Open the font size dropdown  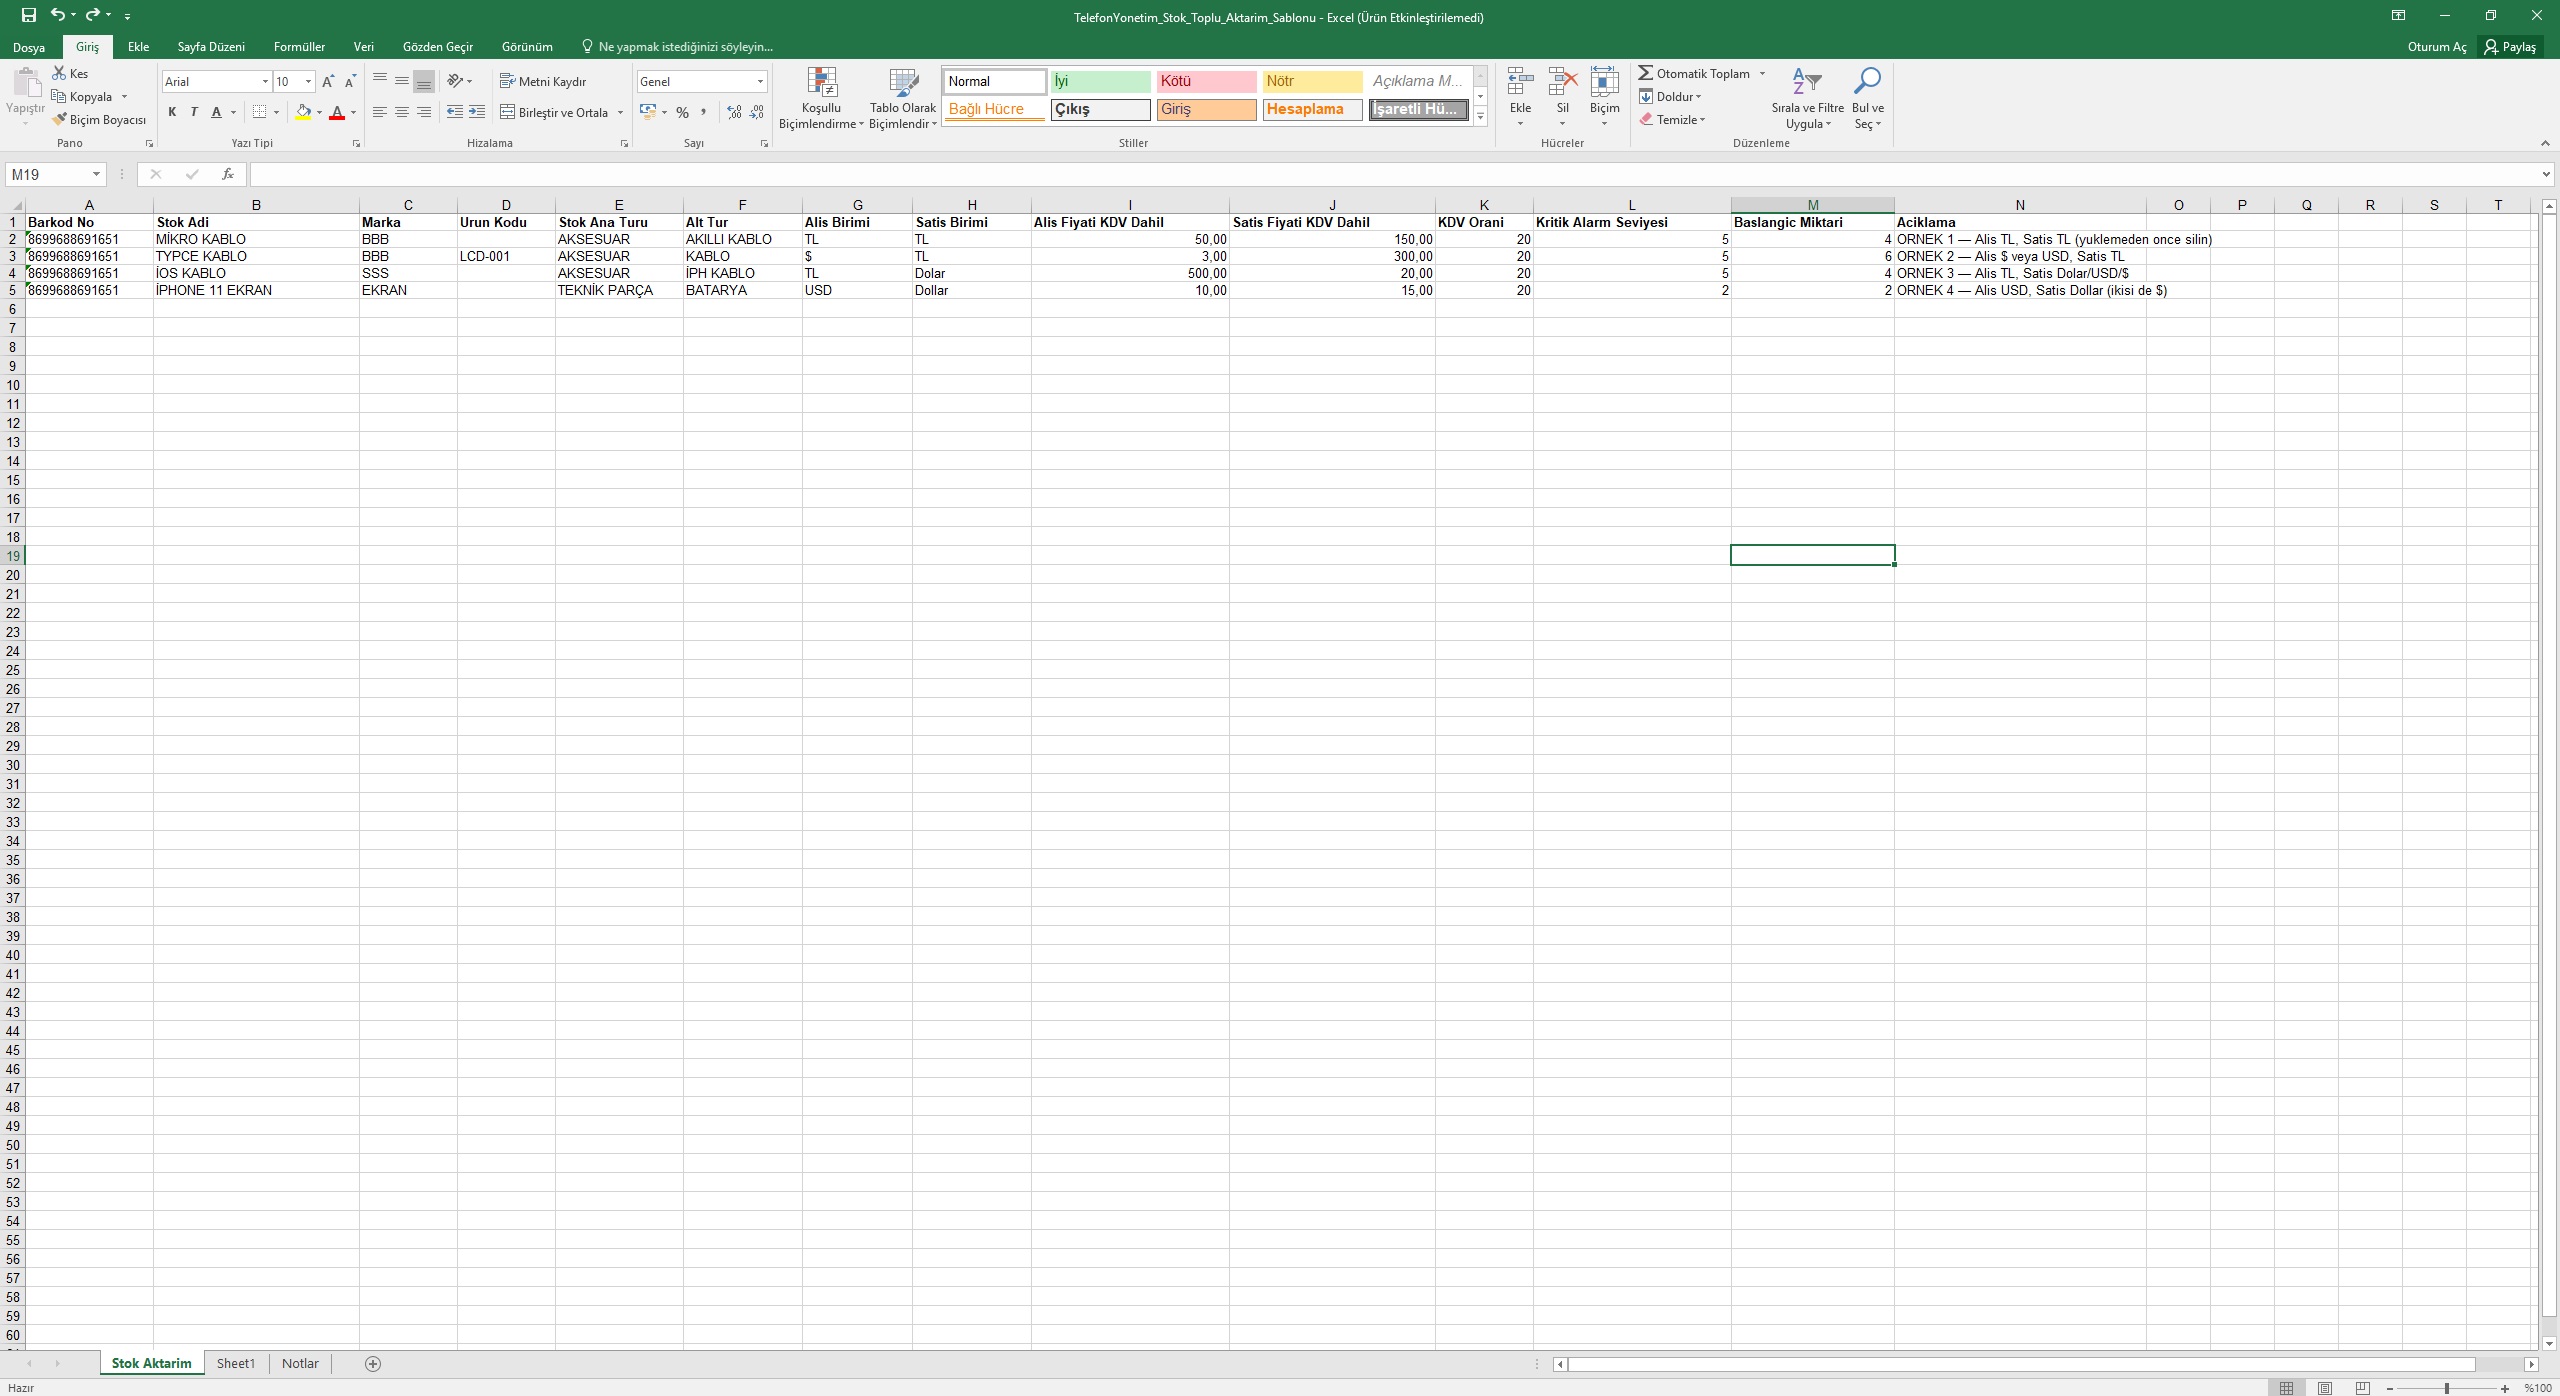[x=308, y=81]
